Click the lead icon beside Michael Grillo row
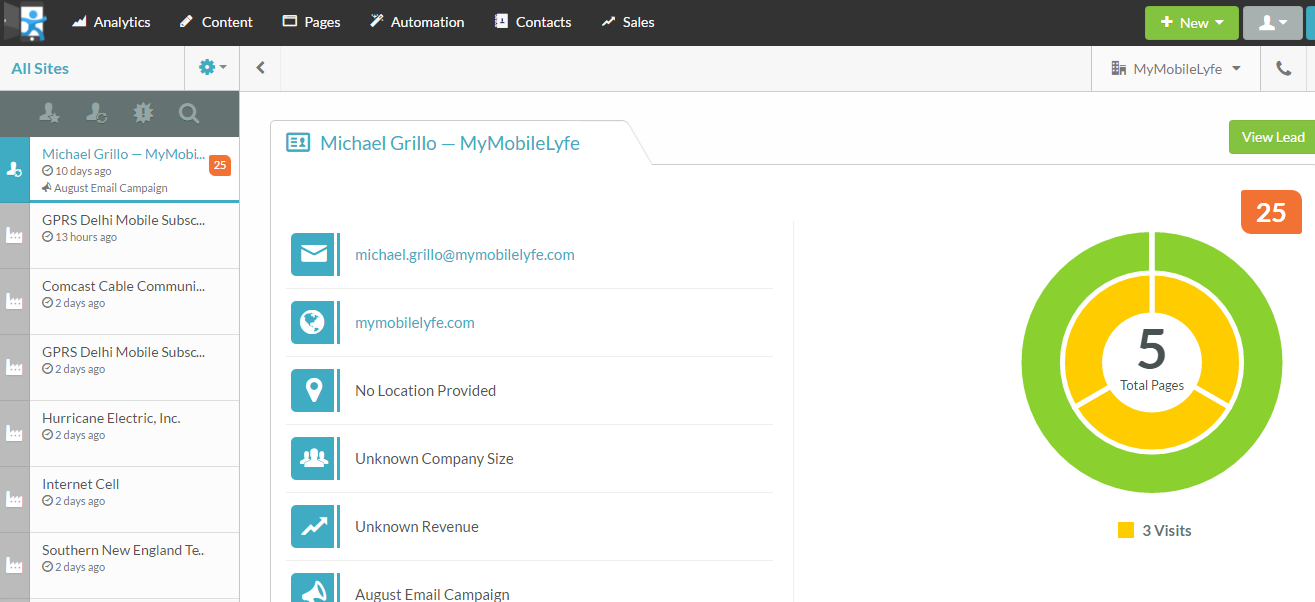 point(14,170)
